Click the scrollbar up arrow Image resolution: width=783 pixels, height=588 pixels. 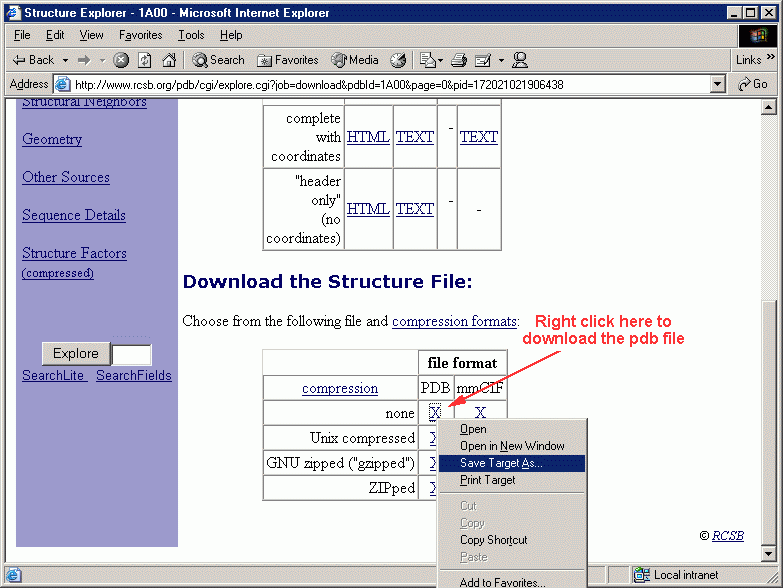coord(769,107)
